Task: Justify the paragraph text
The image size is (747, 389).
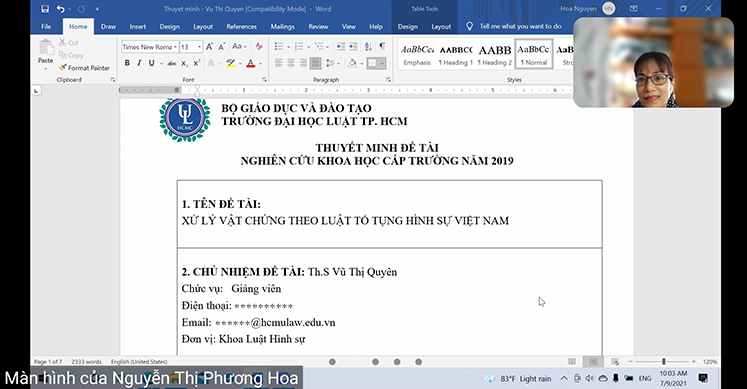Action: coord(315,63)
